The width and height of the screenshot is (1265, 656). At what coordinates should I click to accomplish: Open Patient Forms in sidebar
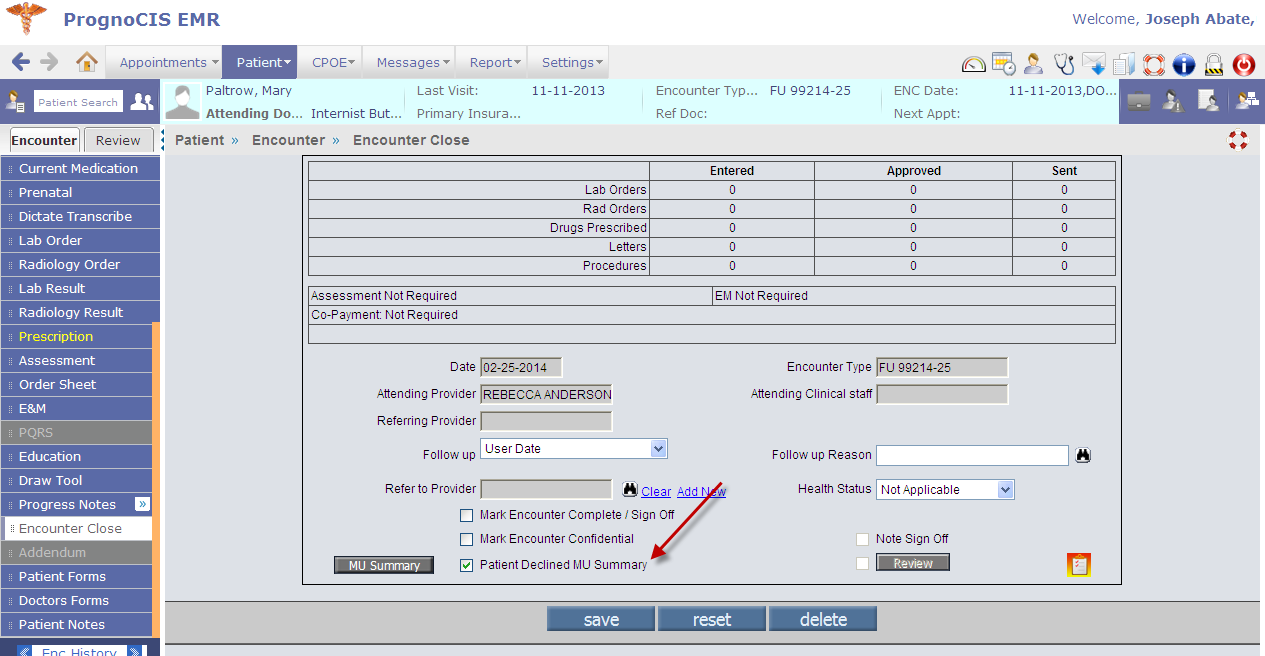click(76, 577)
